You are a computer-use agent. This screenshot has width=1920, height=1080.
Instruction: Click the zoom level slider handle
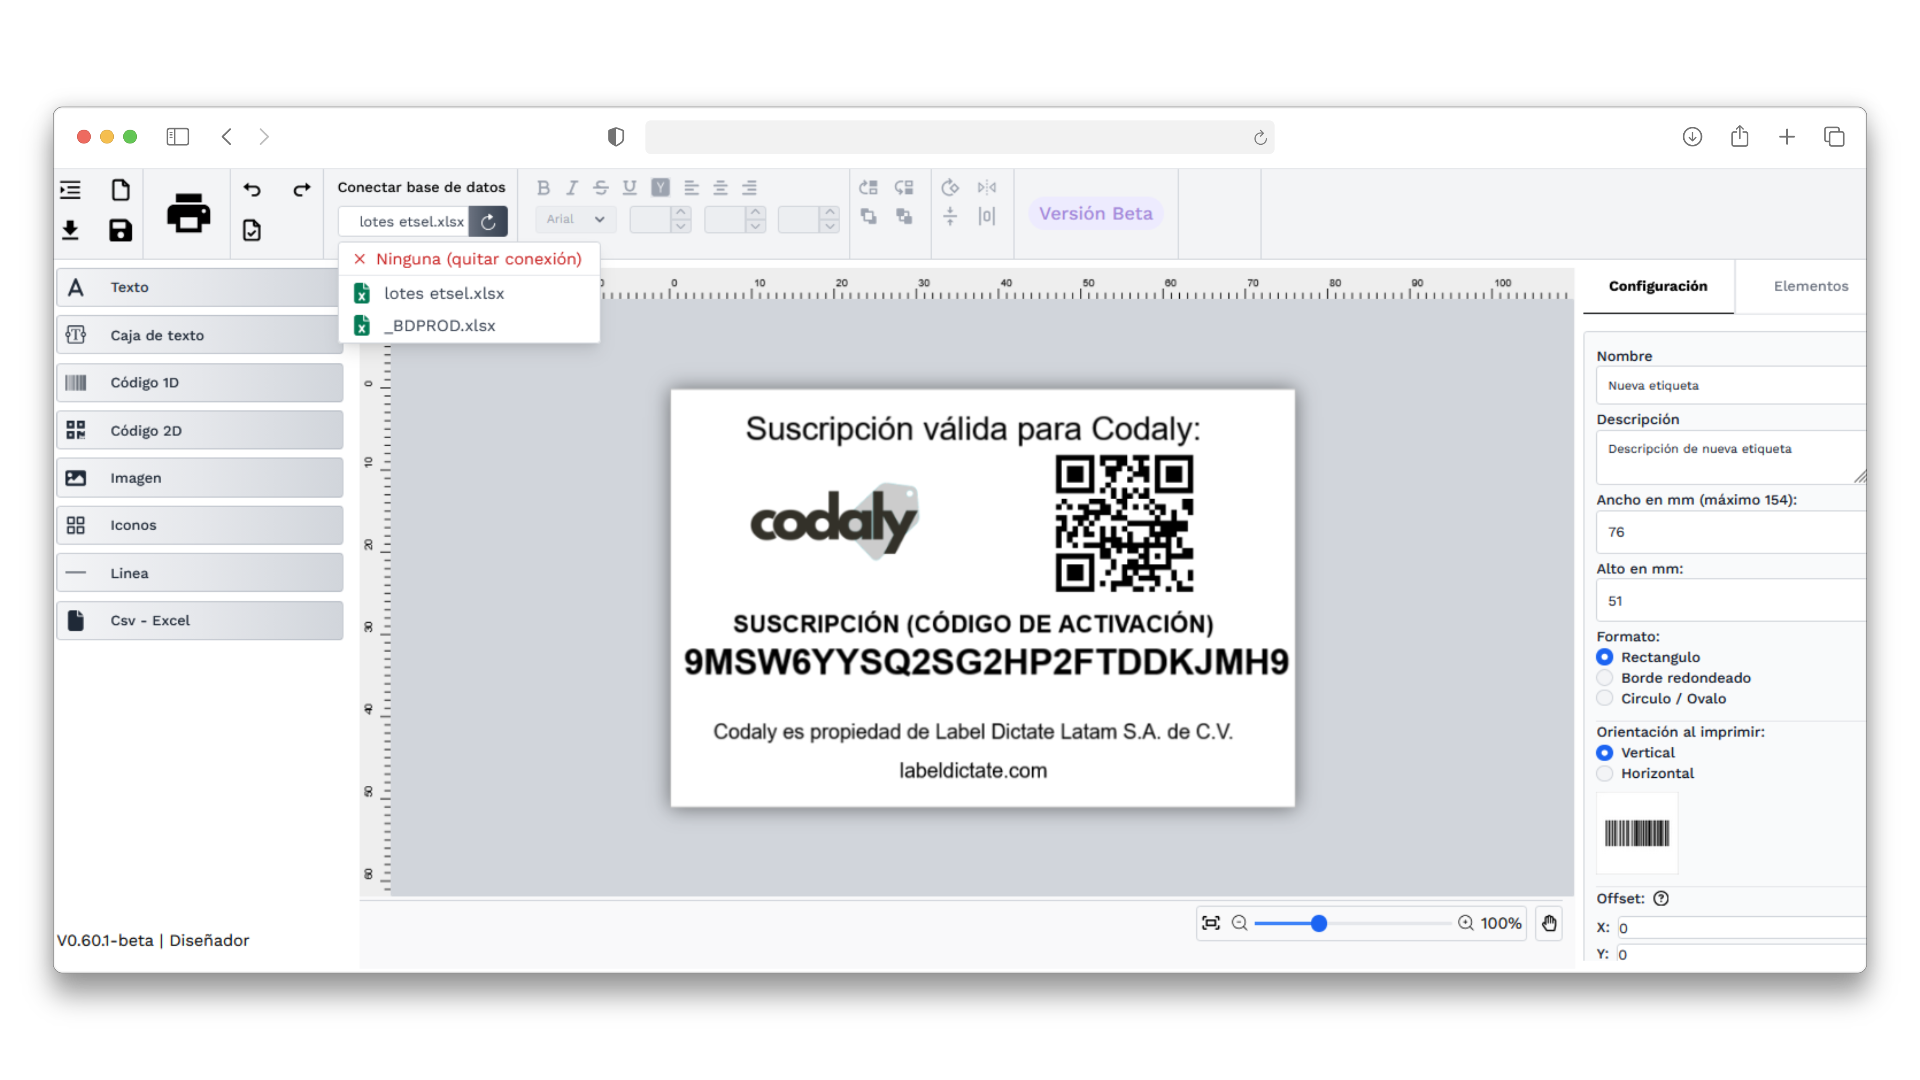pyautogui.click(x=1319, y=923)
